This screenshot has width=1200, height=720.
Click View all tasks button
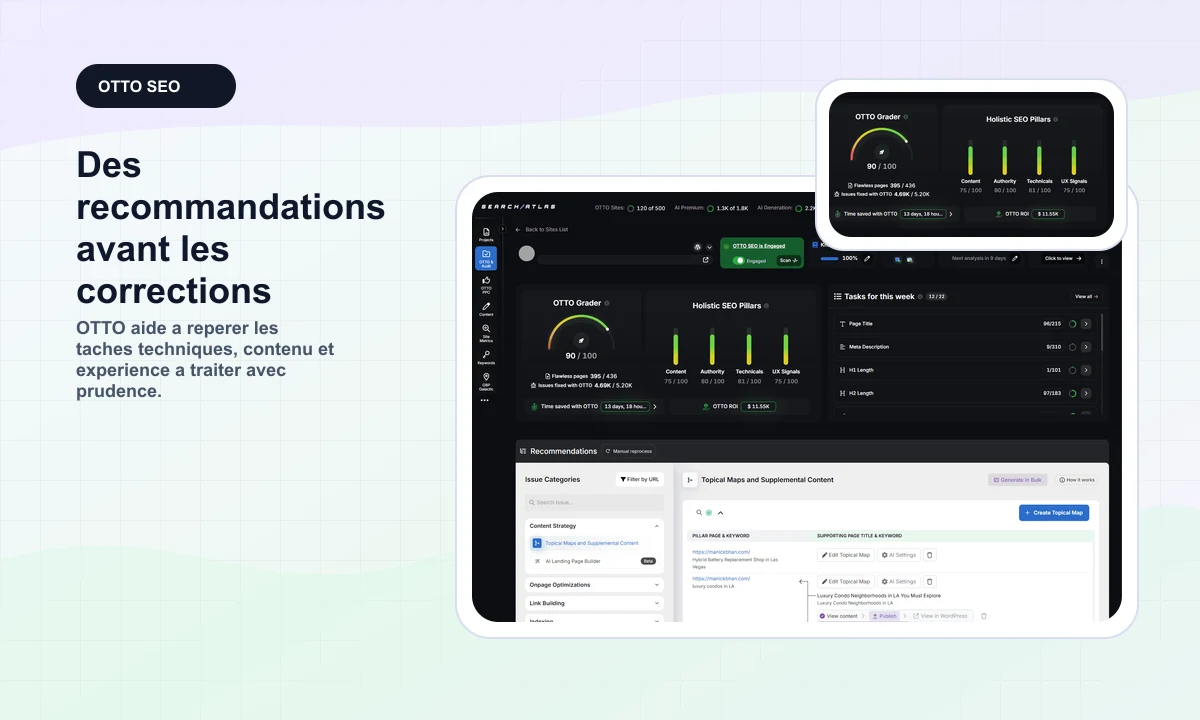1087,297
